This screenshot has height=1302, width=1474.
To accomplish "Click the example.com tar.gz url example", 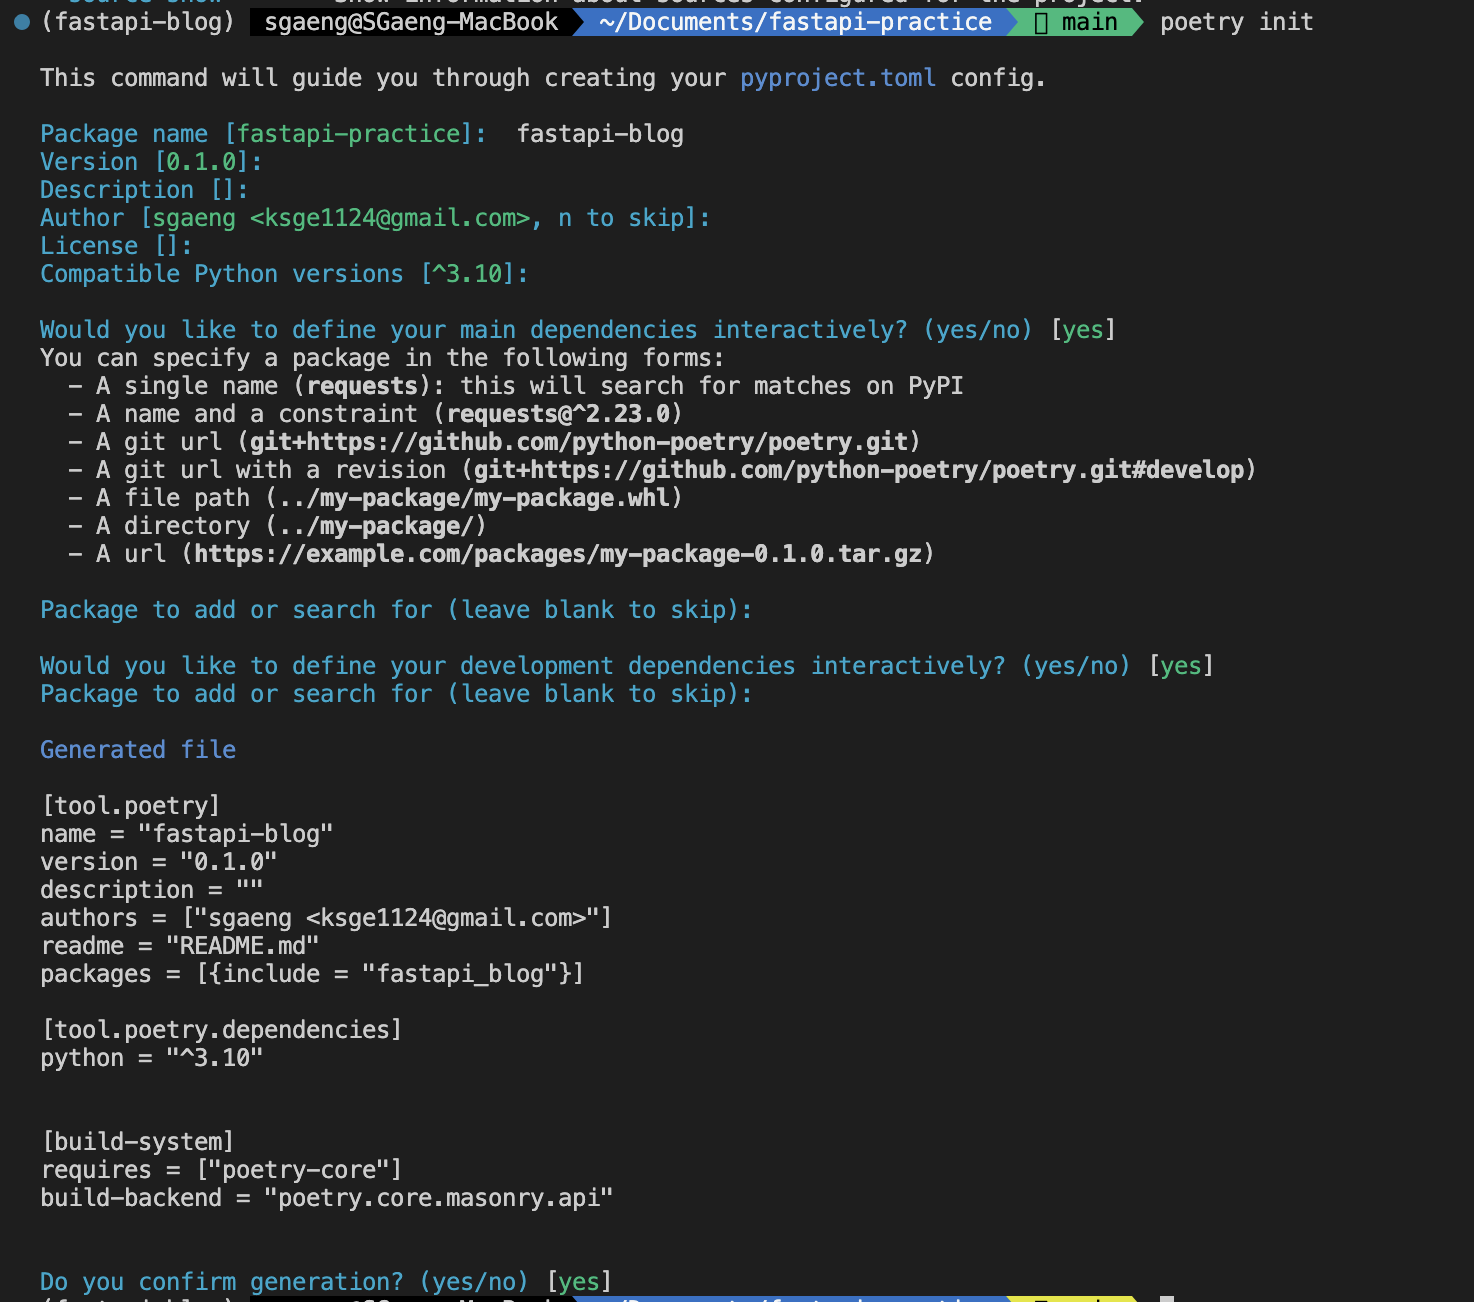I will coord(558,554).
